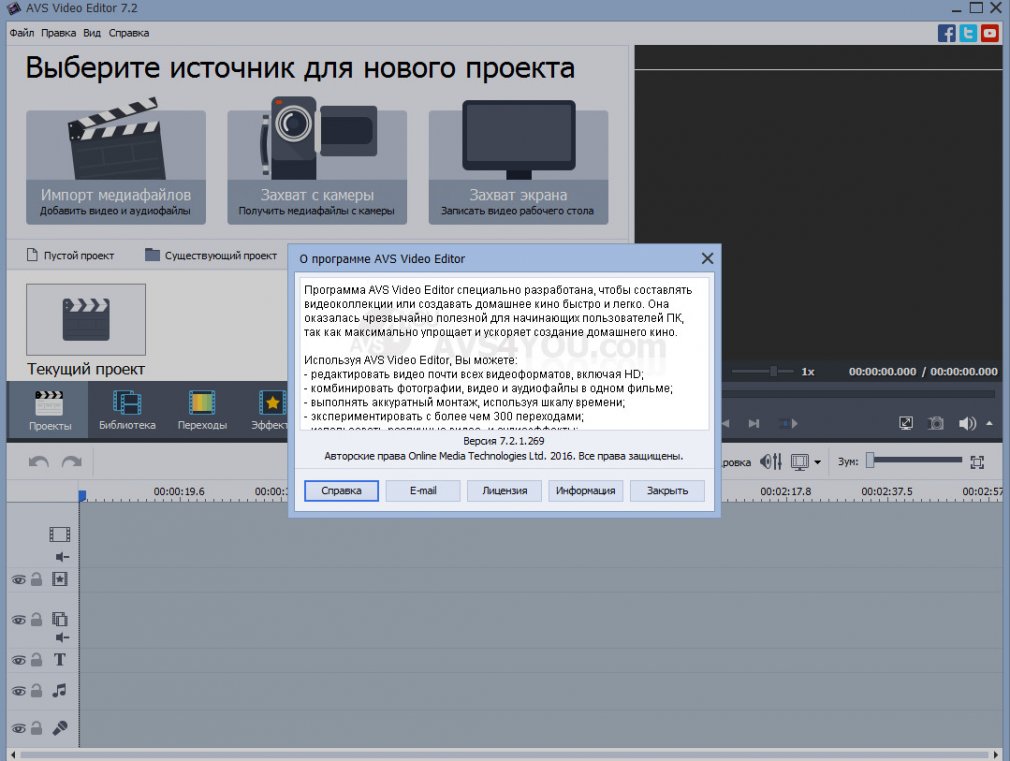Create a new project via Пустой проект
This screenshot has height=761, width=1010.
pos(70,255)
